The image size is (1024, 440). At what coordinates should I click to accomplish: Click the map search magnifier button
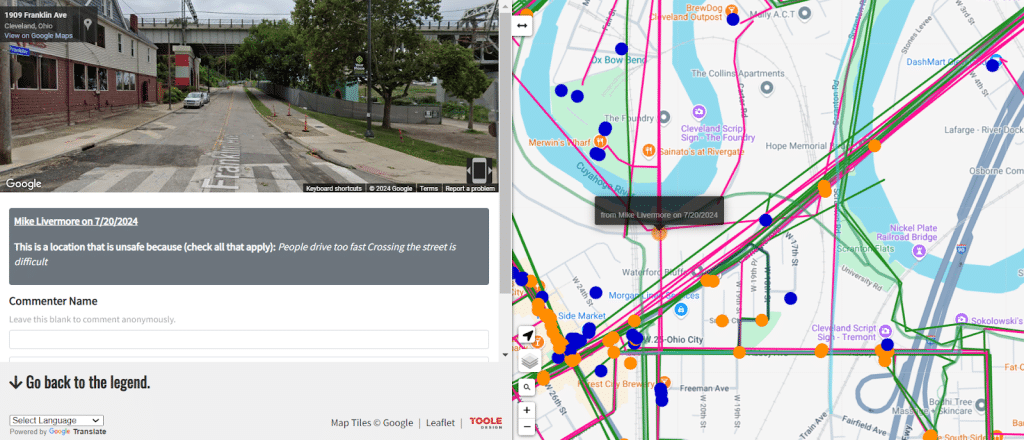pos(527,385)
